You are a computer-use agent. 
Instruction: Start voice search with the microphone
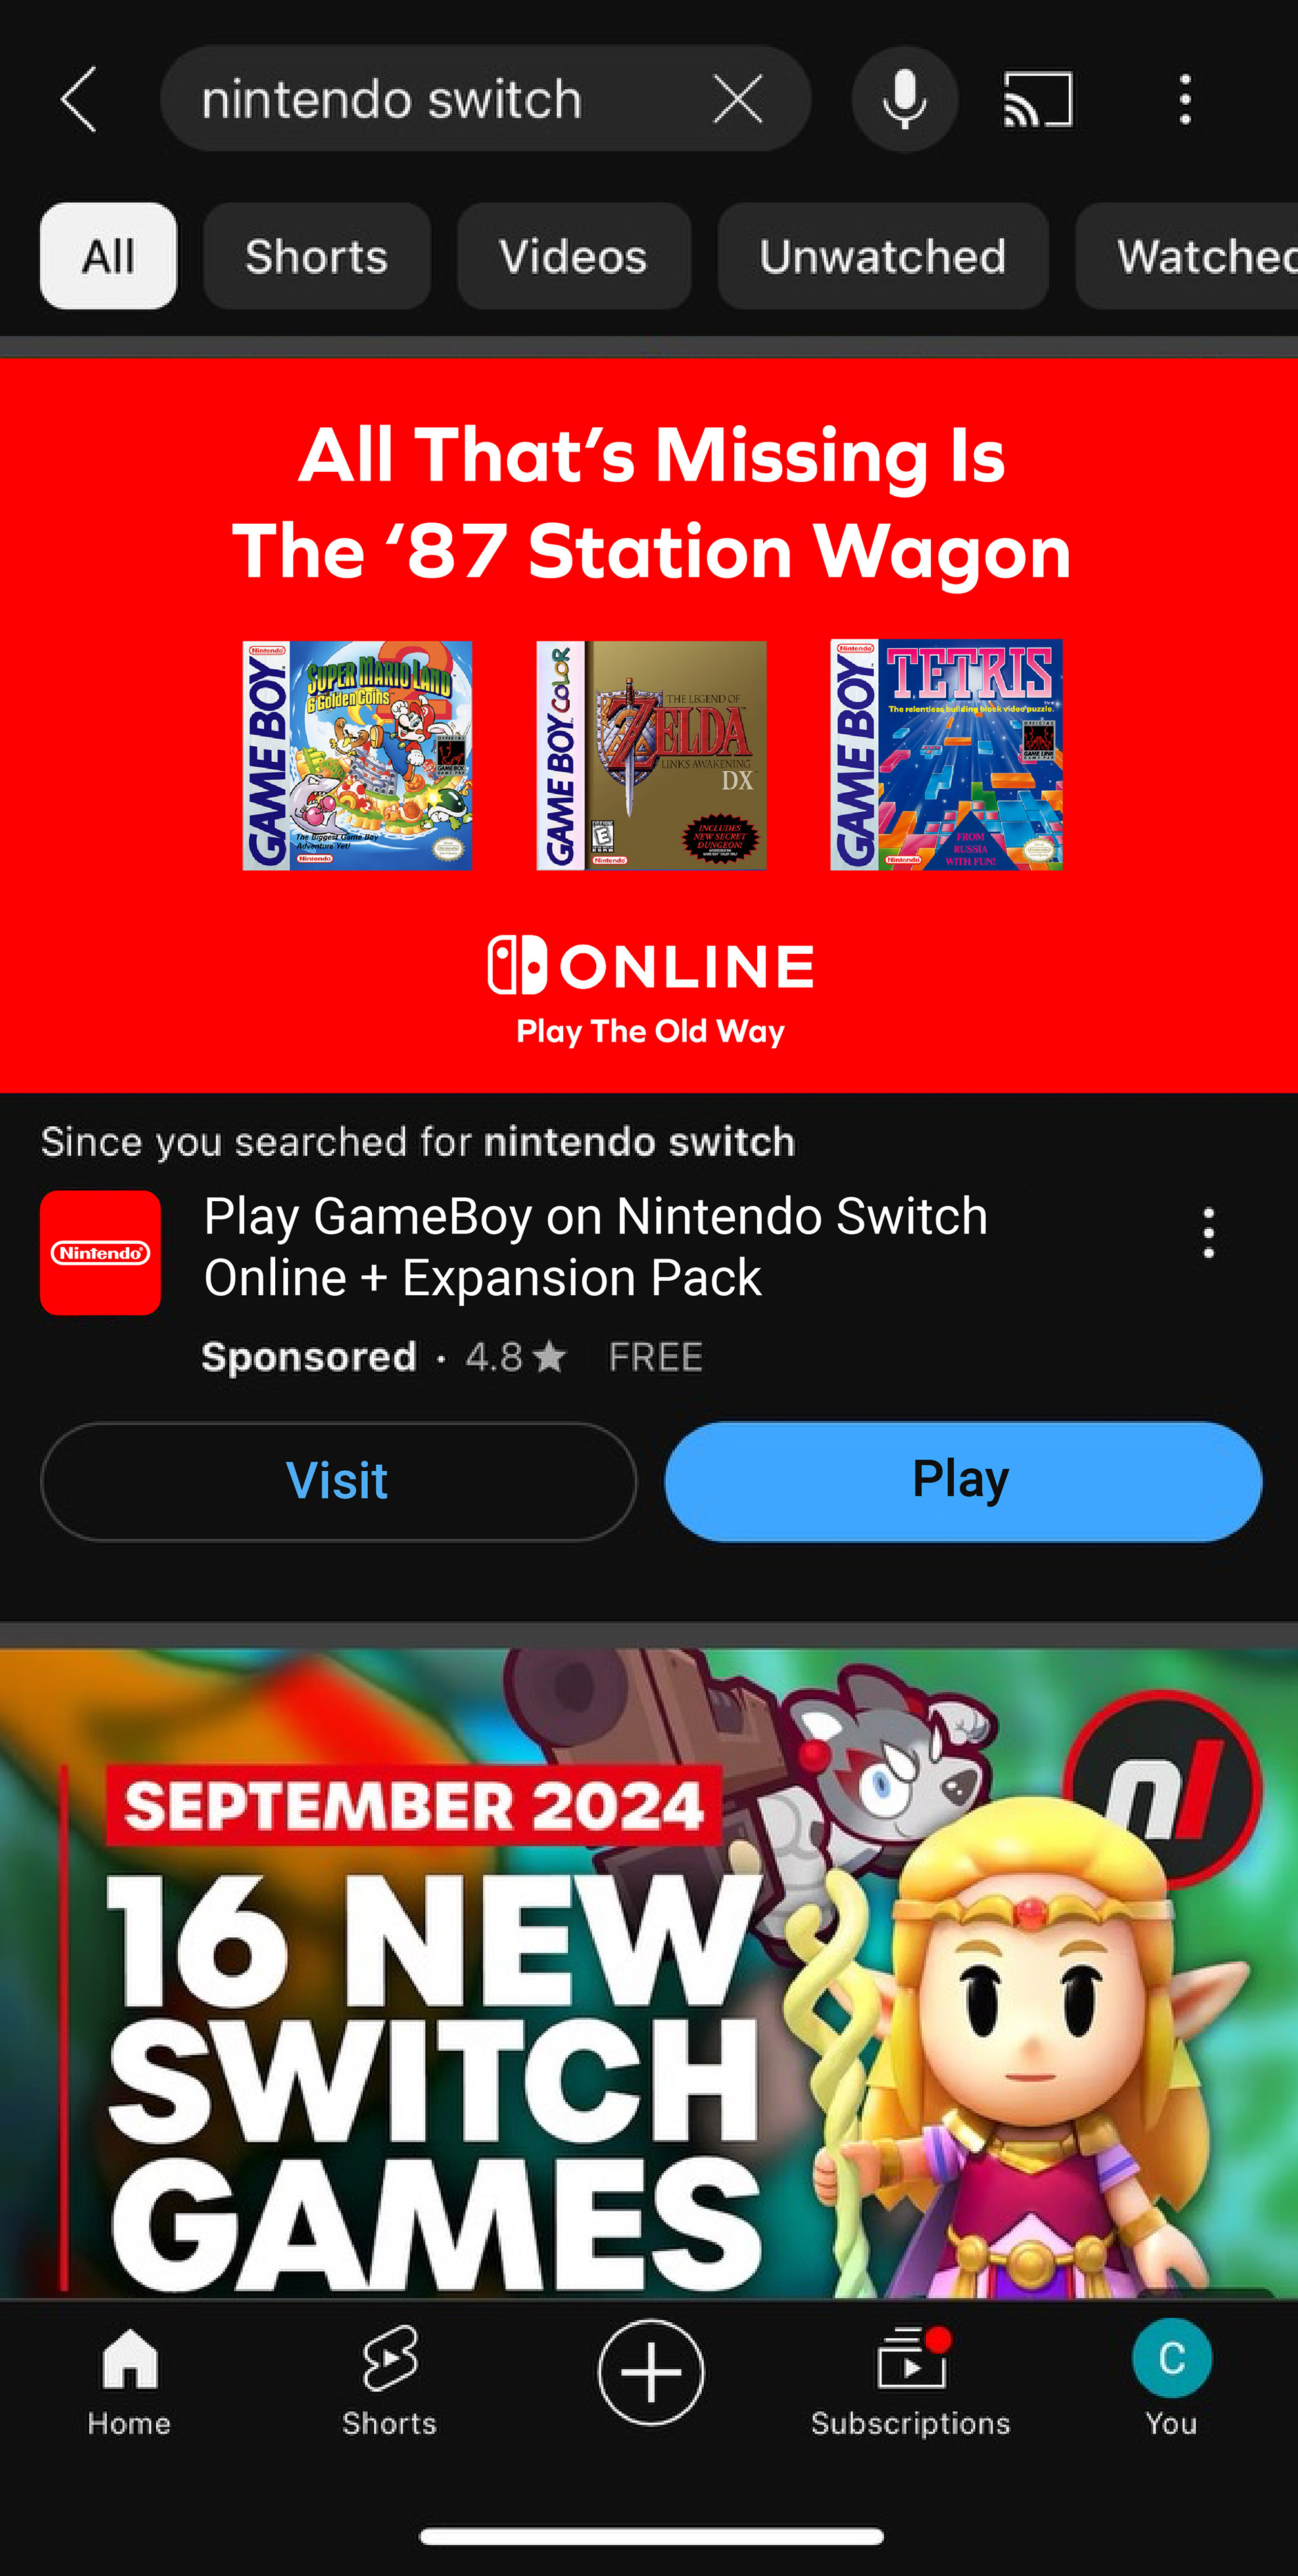(x=905, y=99)
